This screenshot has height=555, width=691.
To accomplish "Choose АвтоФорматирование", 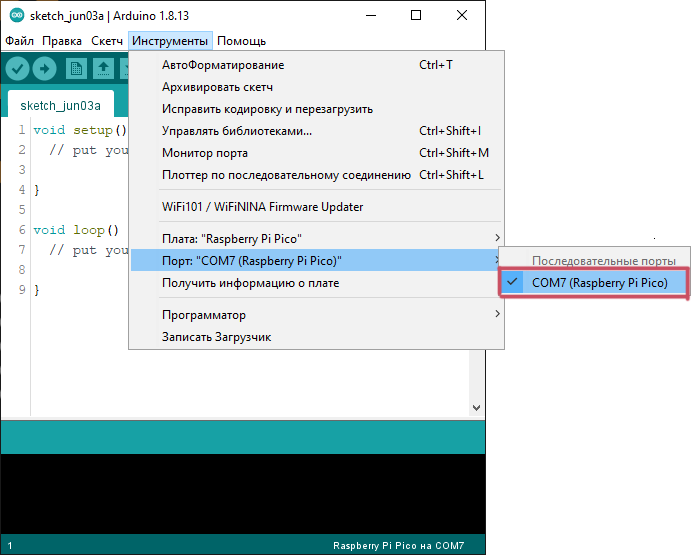I will (x=317, y=65).
